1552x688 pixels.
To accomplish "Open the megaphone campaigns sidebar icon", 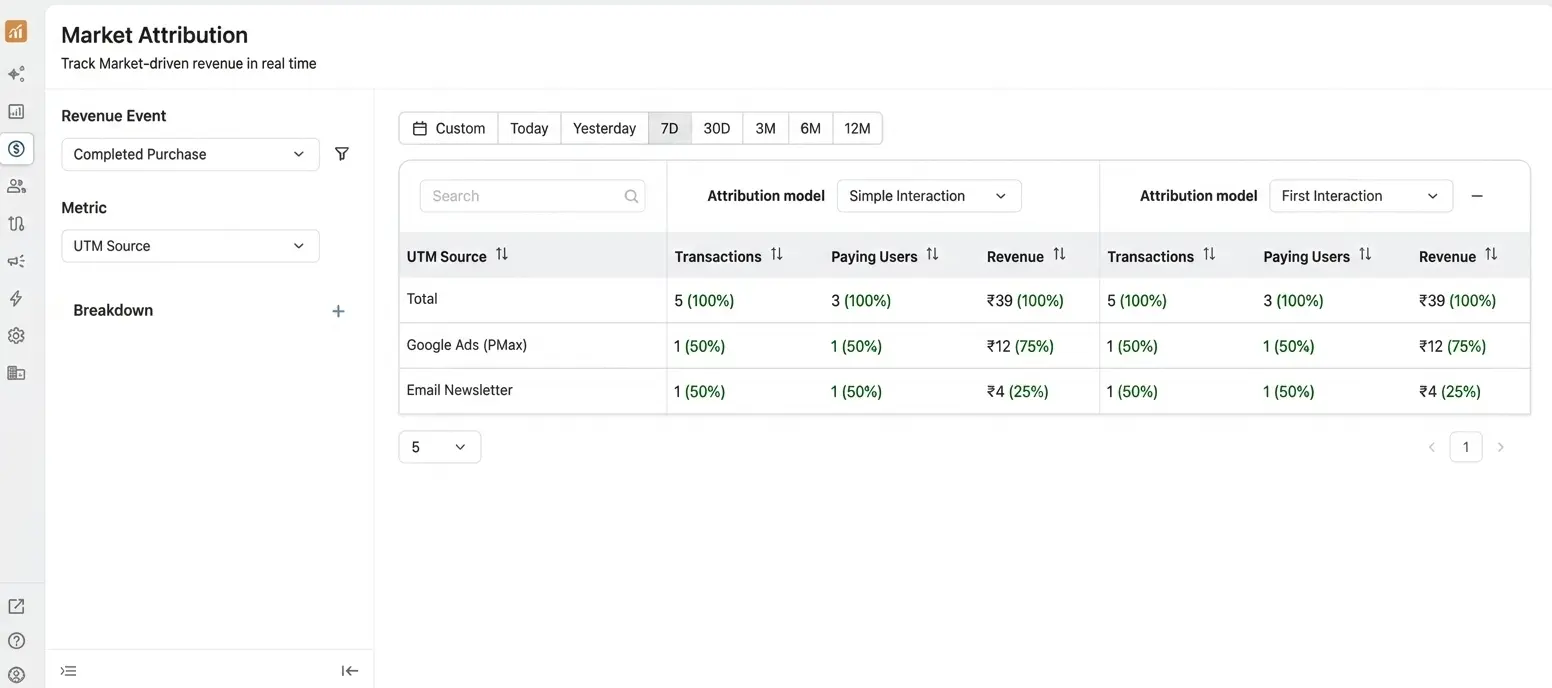I will 16,261.
